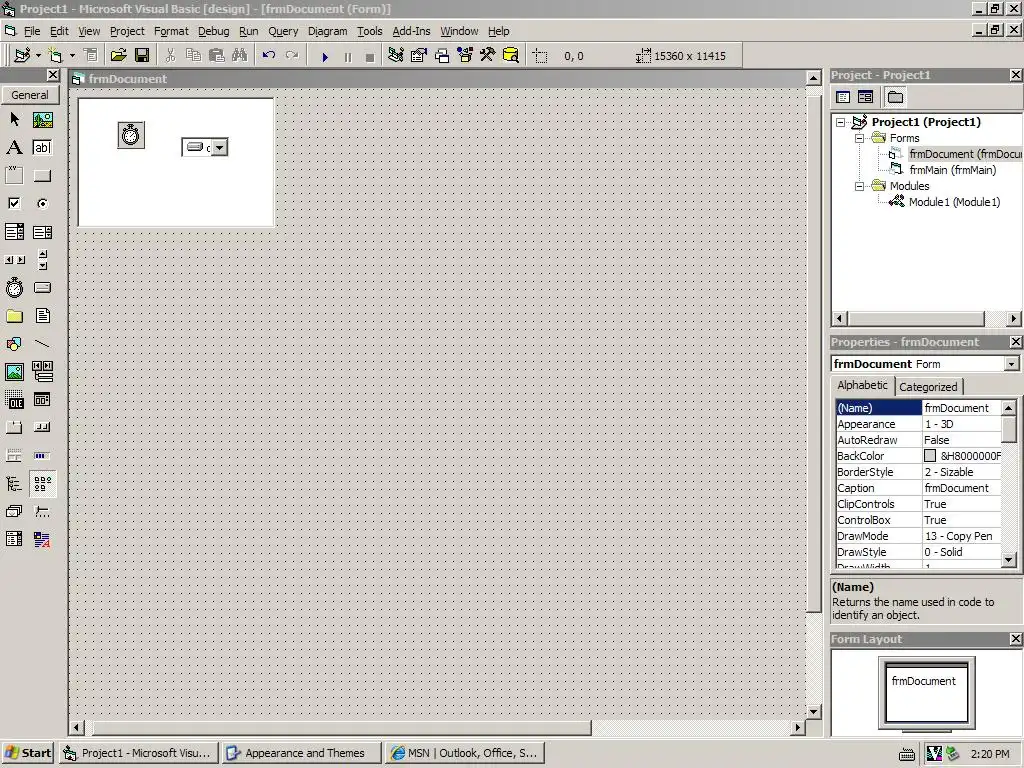
Task: Switch to the Alphabetic properties tab
Action: click(862, 385)
